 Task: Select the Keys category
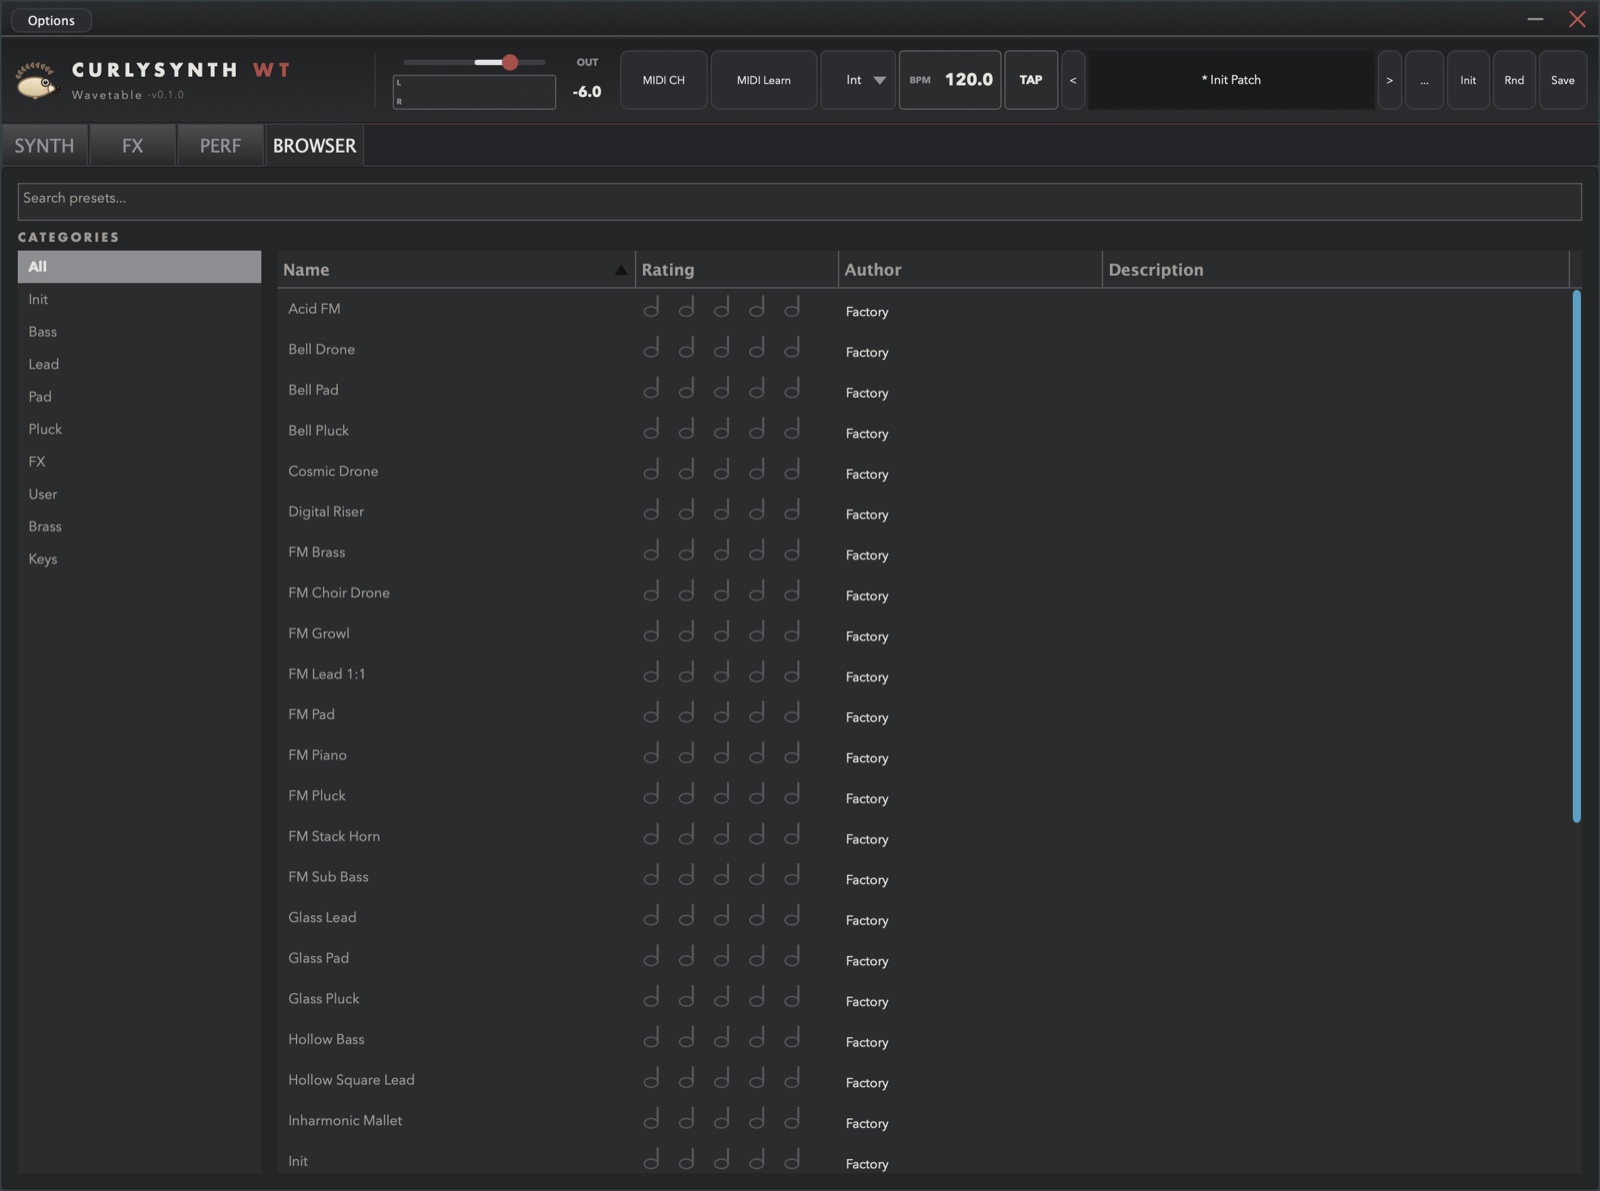139,559
